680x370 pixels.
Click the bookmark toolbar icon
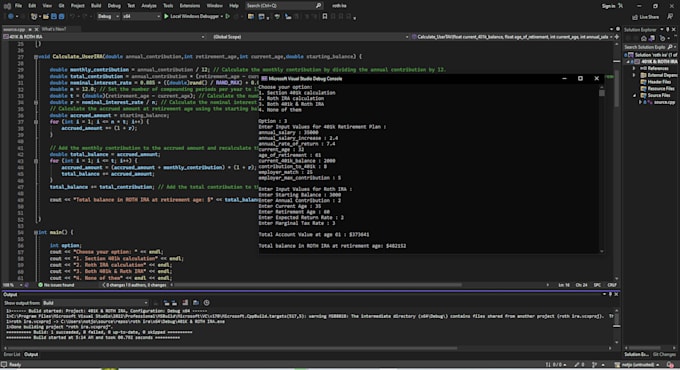click(x=325, y=16)
